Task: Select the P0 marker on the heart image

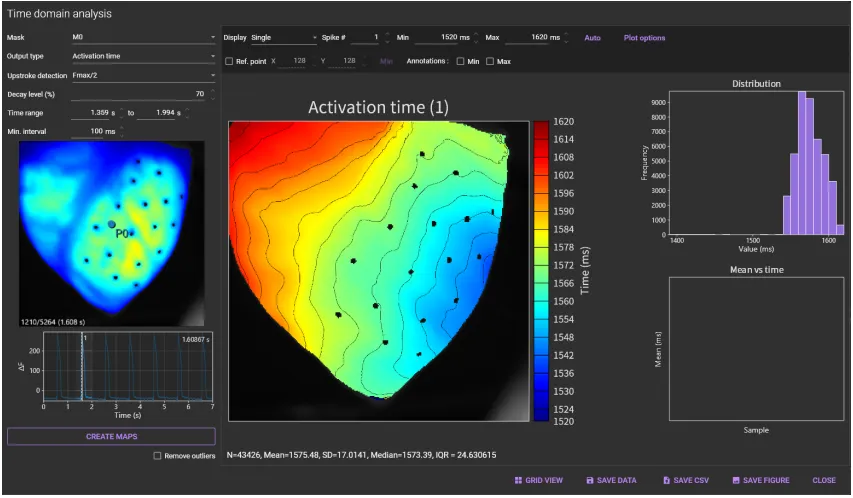Action: [x=112, y=226]
